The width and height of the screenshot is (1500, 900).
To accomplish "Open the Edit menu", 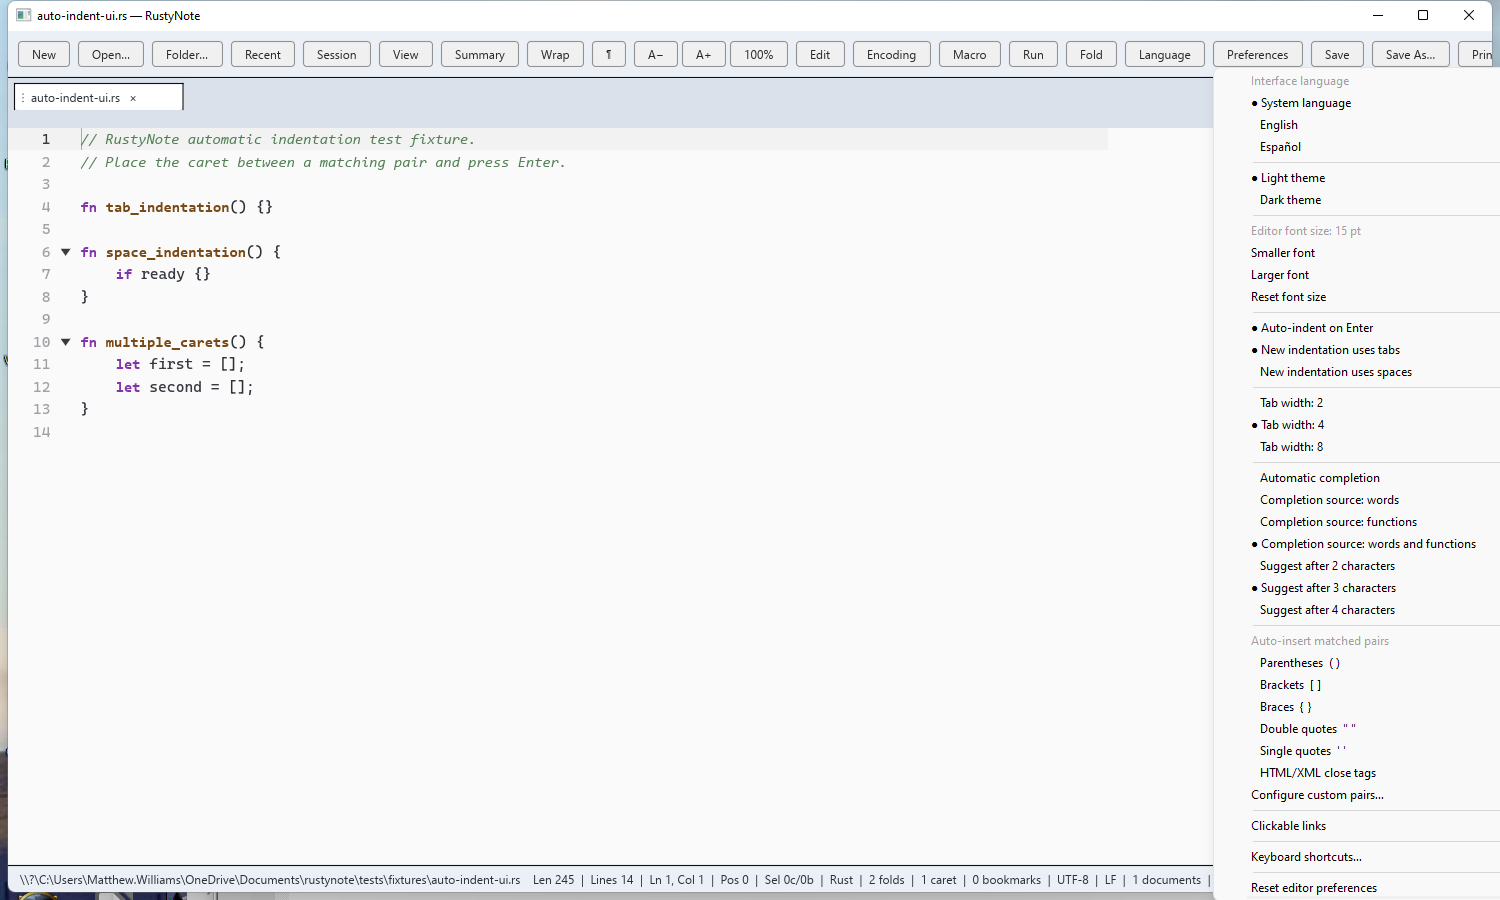I will tap(820, 54).
